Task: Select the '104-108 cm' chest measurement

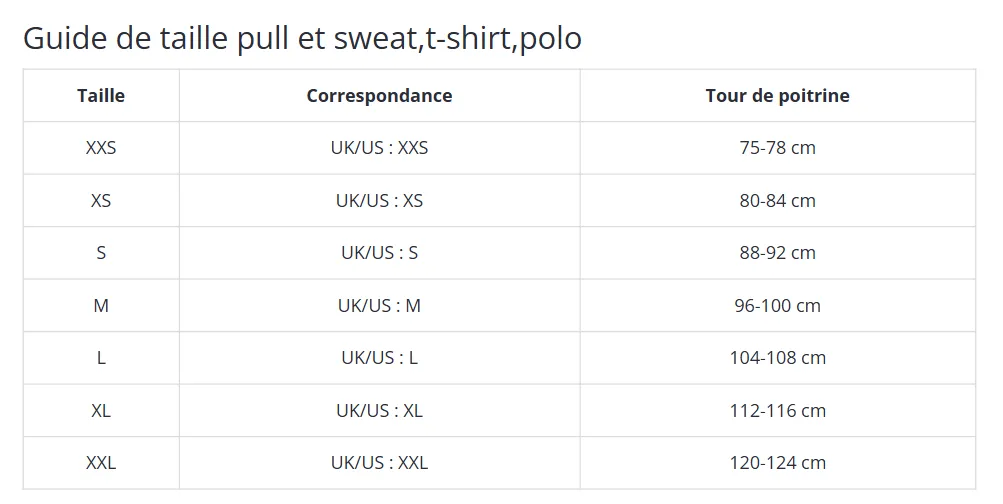Action: [x=777, y=358]
